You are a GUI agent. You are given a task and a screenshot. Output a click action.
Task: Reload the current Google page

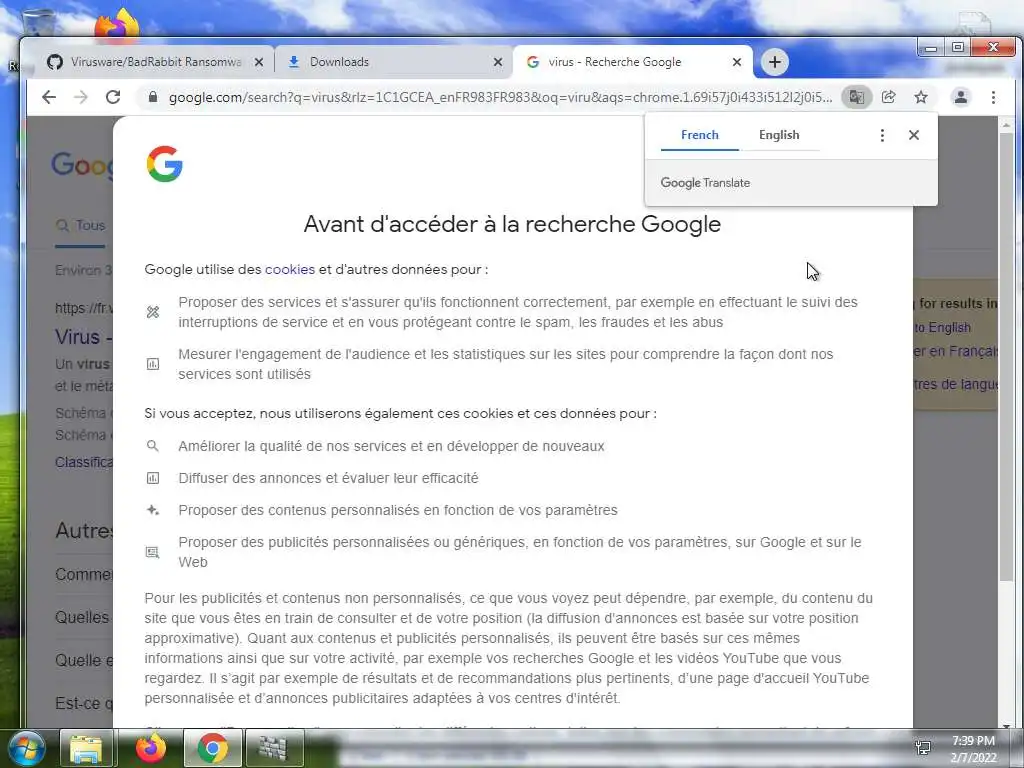coord(113,97)
